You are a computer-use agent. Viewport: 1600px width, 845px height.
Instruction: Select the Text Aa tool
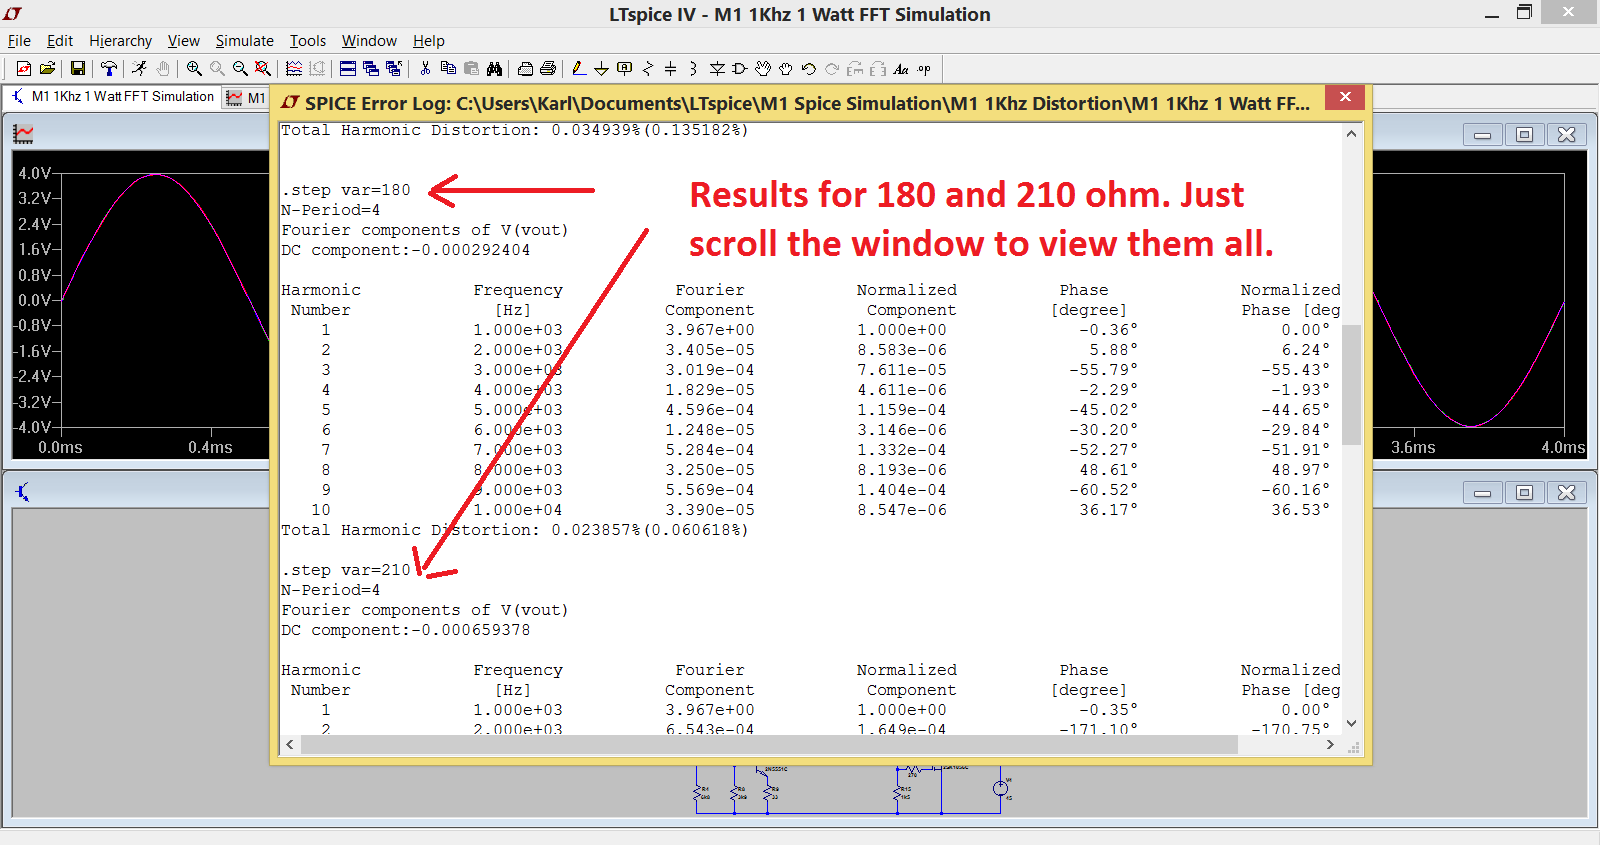click(901, 69)
